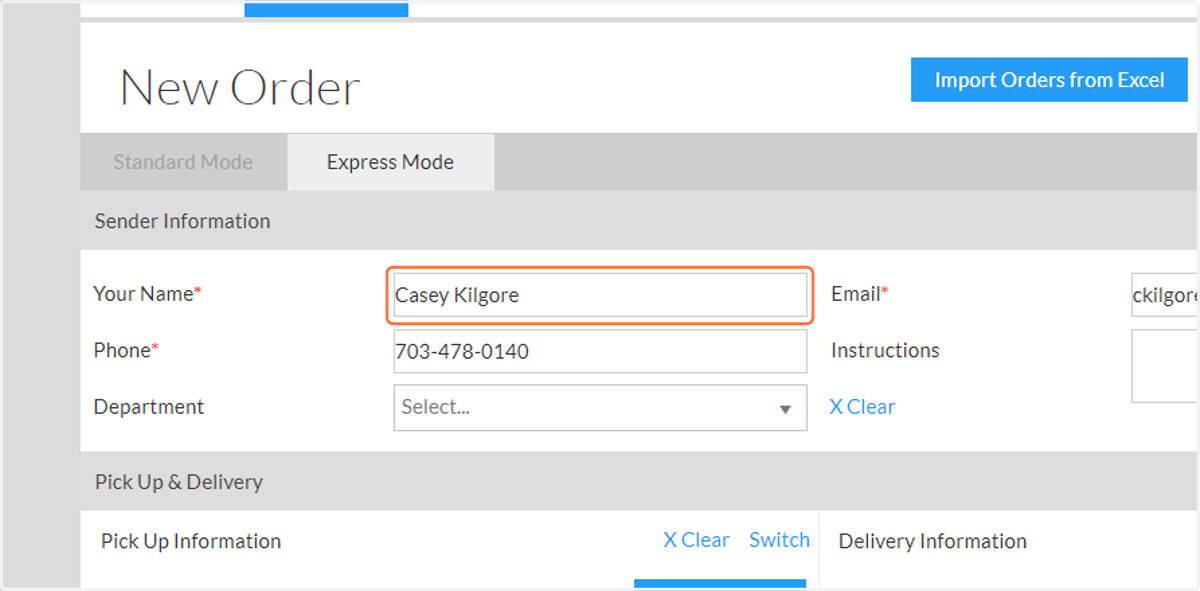The image size is (1200, 591).
Task: Click X Clear in Pick Up Information
Action: (696, 540)
